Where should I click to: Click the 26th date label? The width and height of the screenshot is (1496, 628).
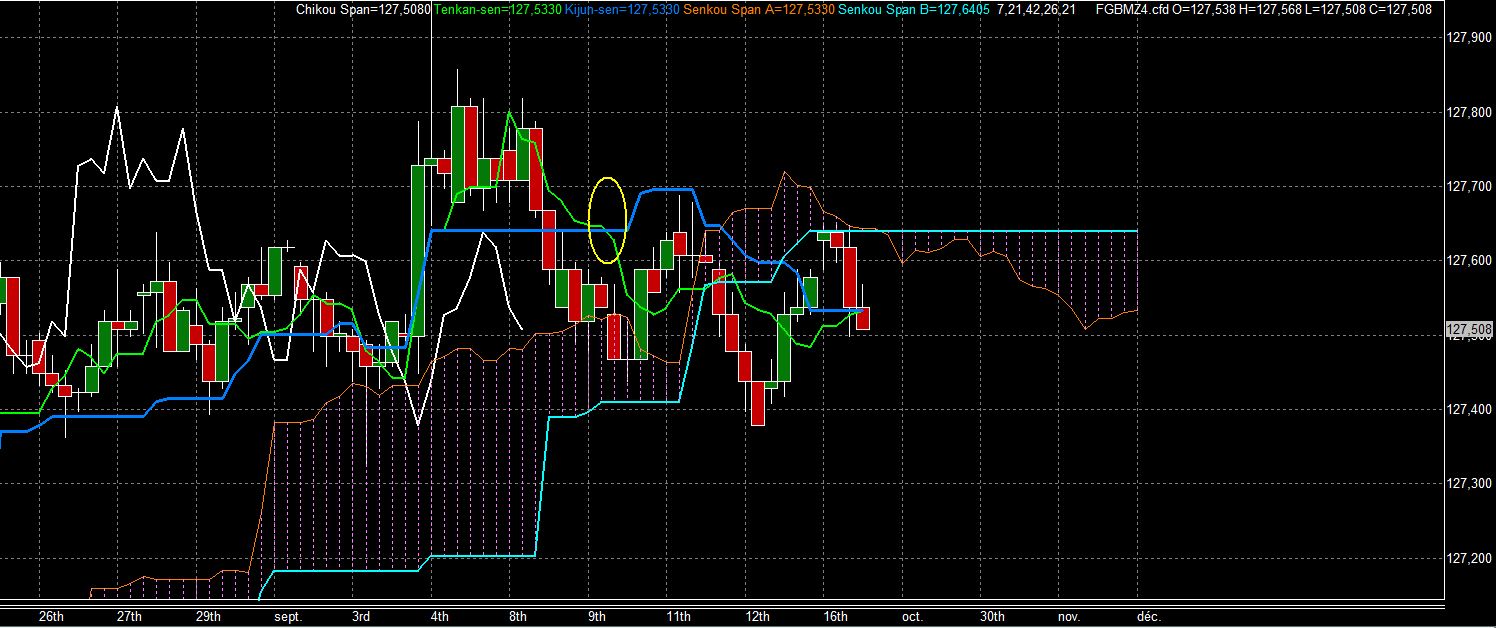click(x=50, y=616)
